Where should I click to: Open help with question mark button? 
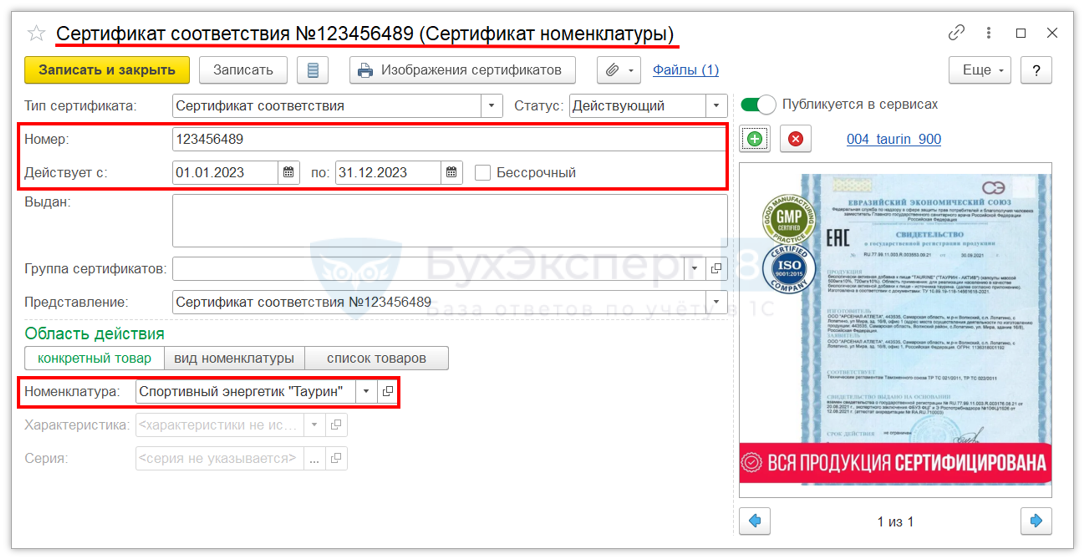[x=1036, y=70]
